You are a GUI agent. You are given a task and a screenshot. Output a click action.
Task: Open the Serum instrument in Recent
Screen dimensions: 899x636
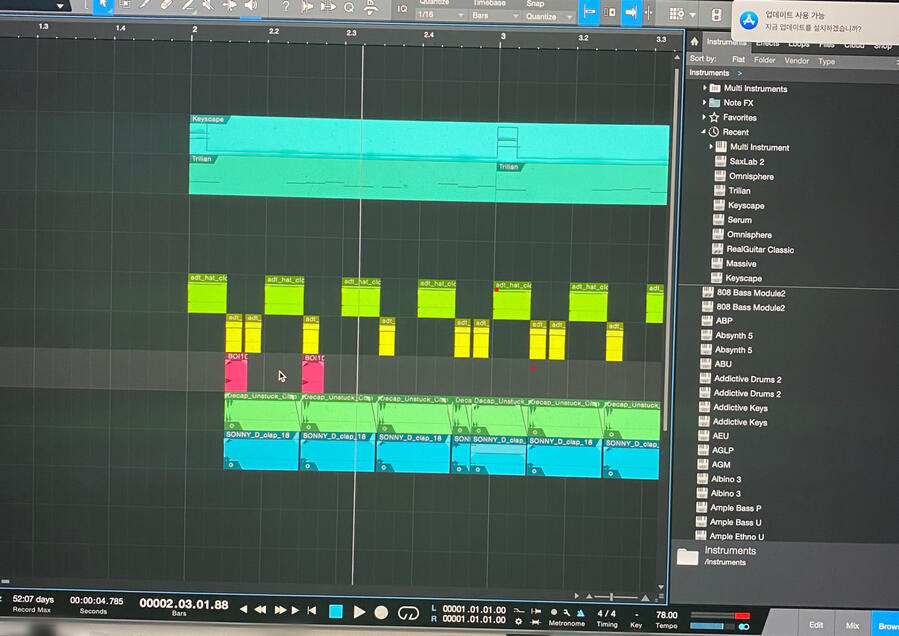click(x=739, y=220)
